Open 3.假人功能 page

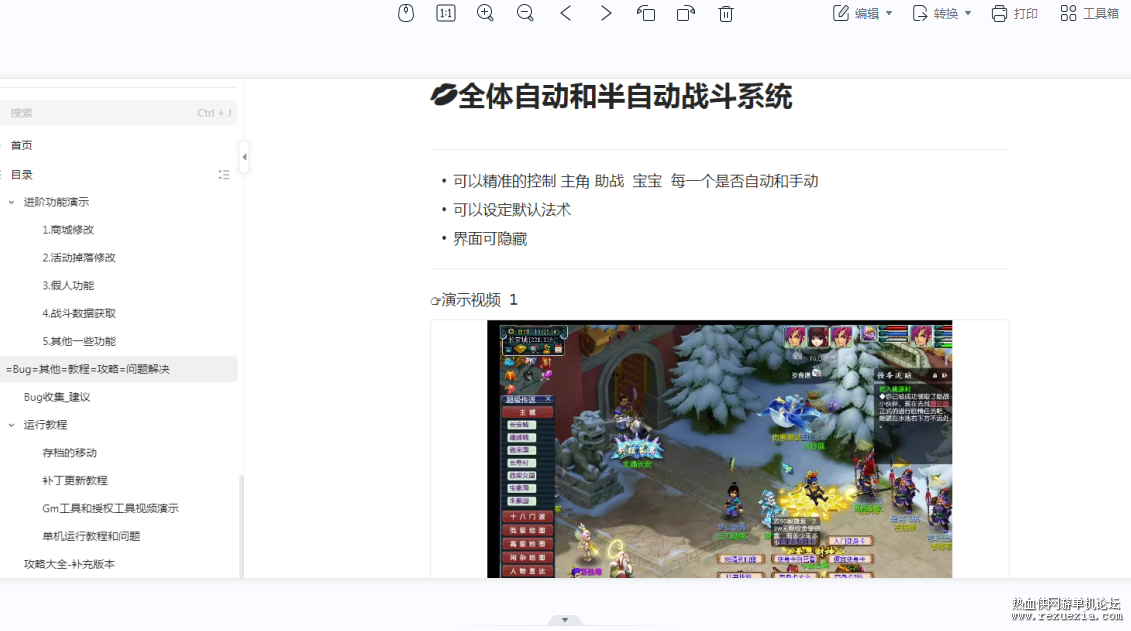click(x=68, y=285)
